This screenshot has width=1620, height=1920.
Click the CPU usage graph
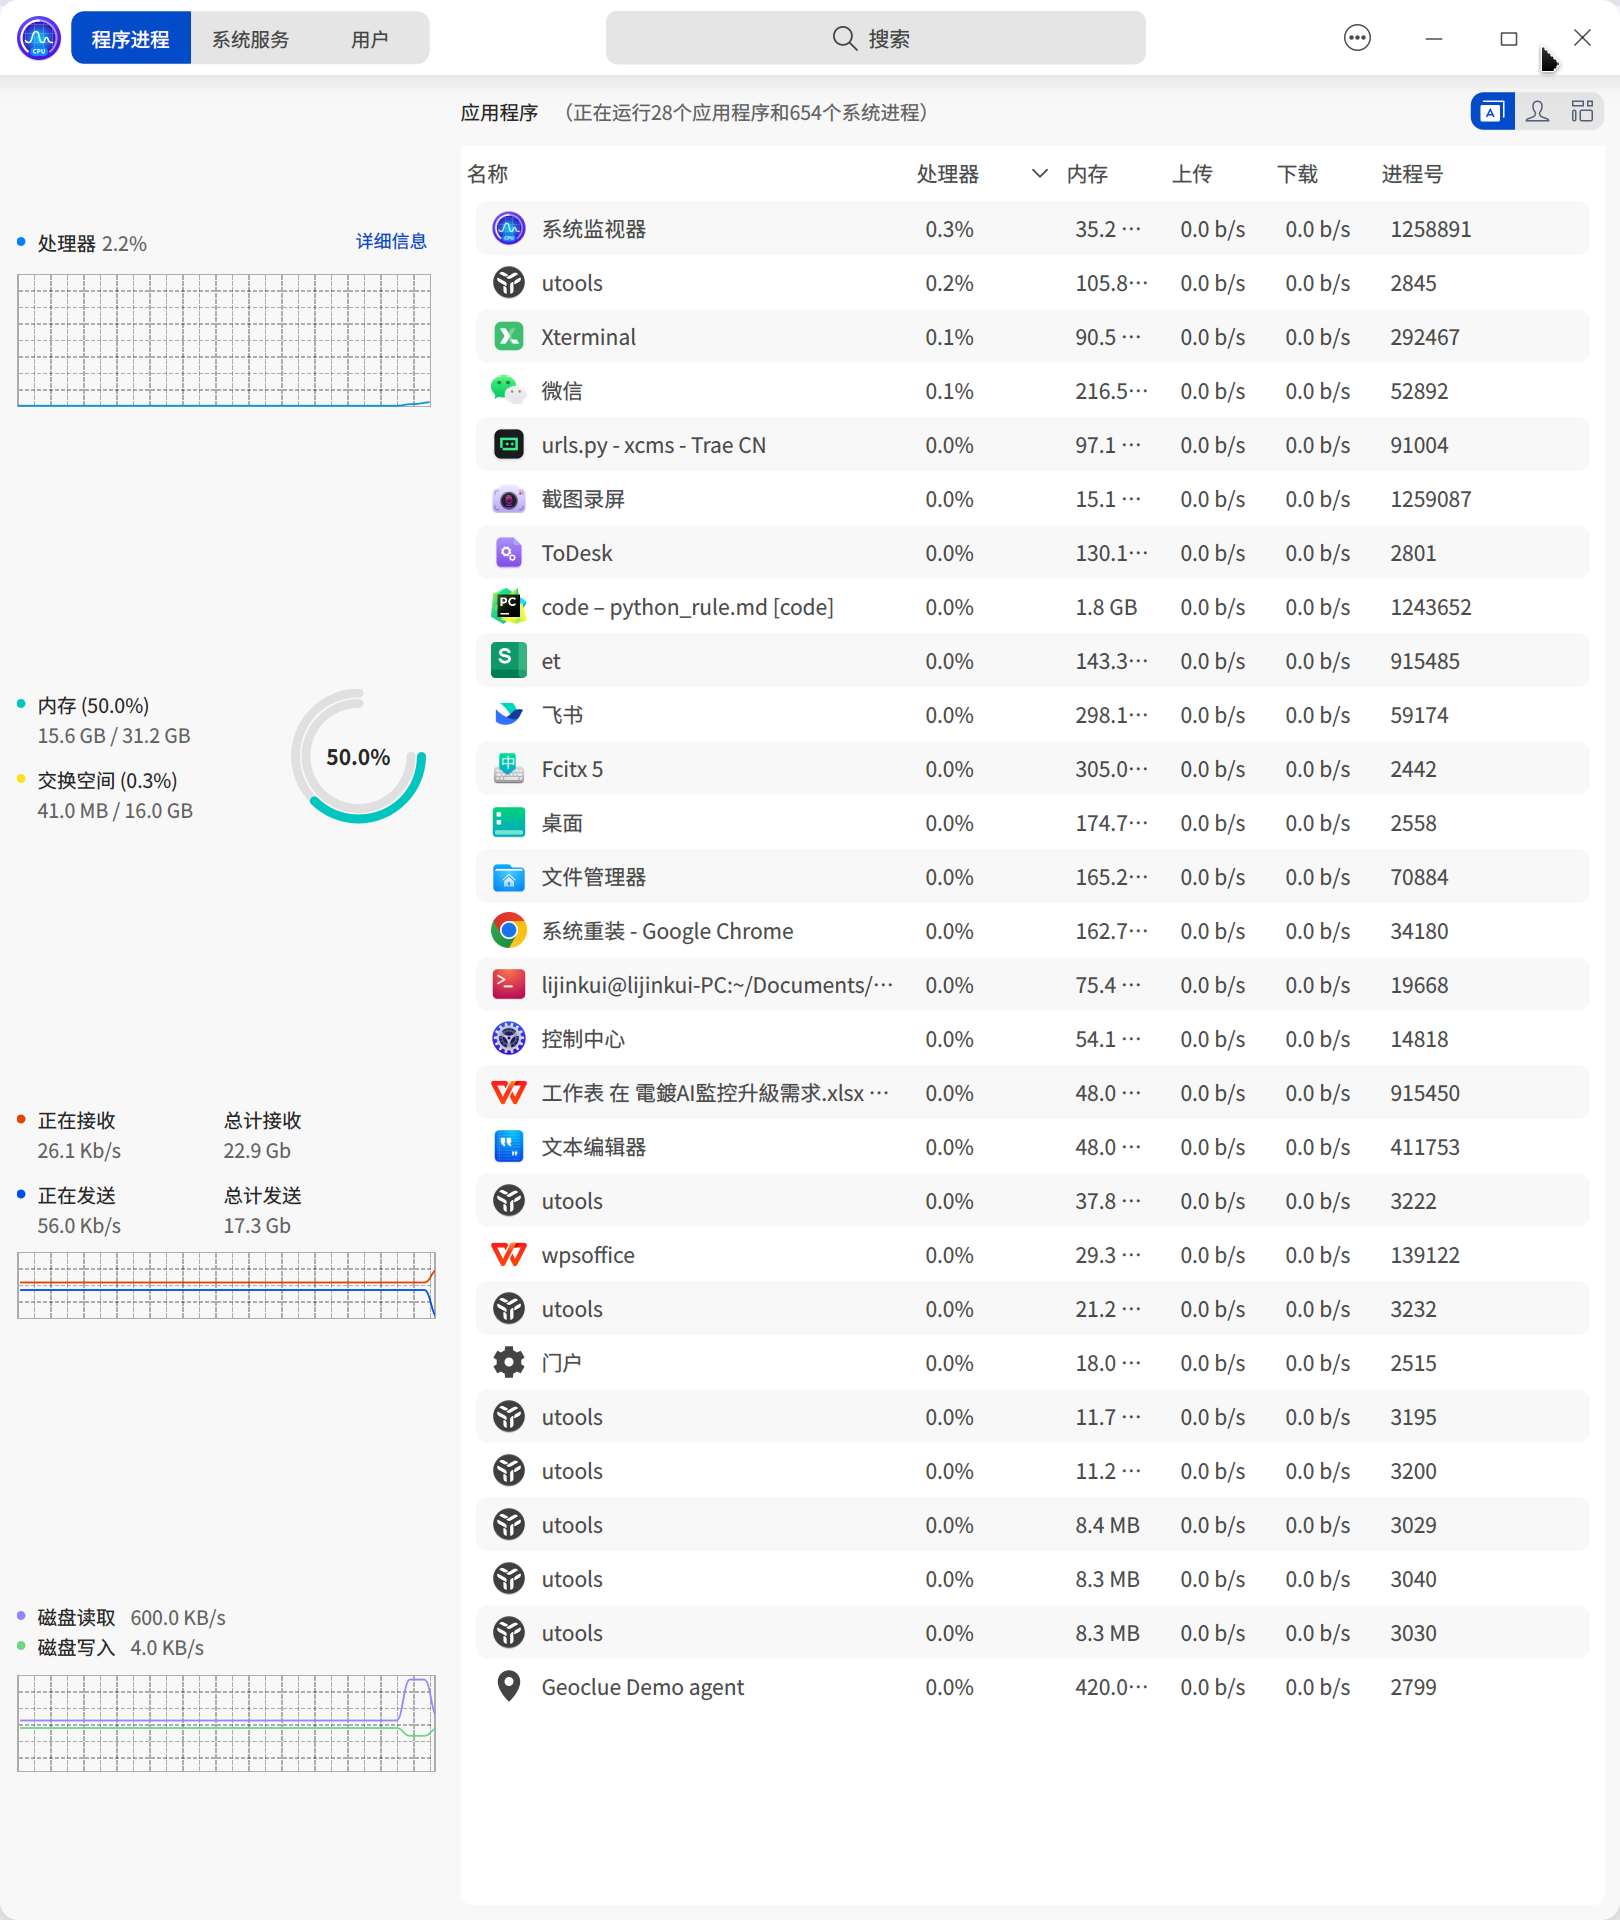[x=224, y=340]
